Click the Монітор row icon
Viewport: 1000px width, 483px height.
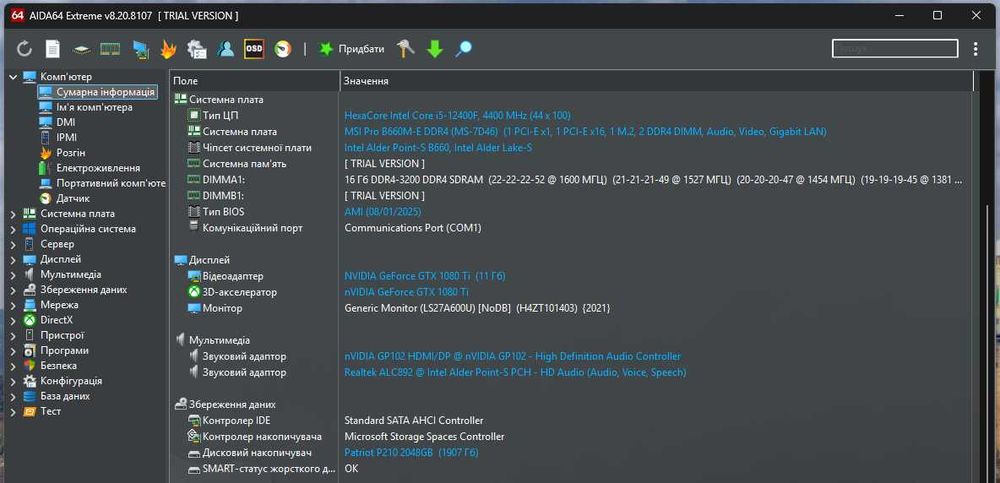[x=194, y=308]
